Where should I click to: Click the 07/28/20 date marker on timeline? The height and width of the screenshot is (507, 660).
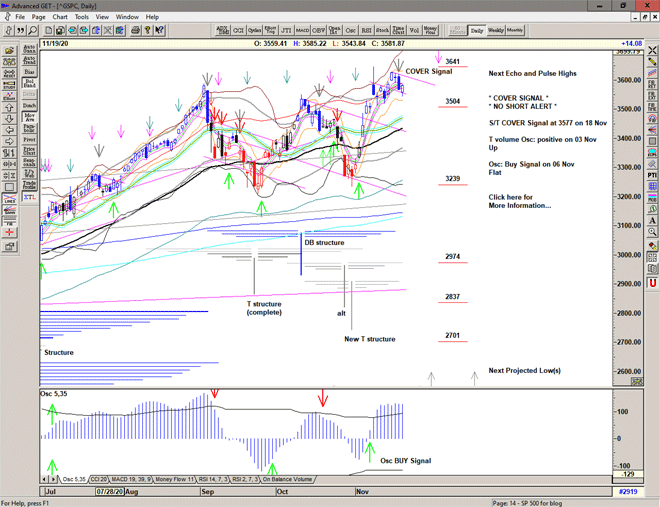(x=108, y=492)
